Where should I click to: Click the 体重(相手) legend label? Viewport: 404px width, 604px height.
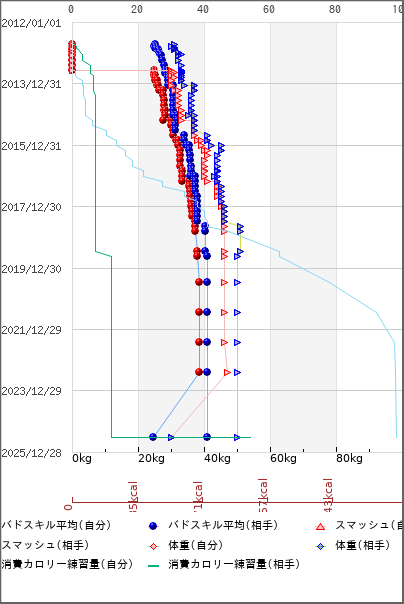(362, 545)
